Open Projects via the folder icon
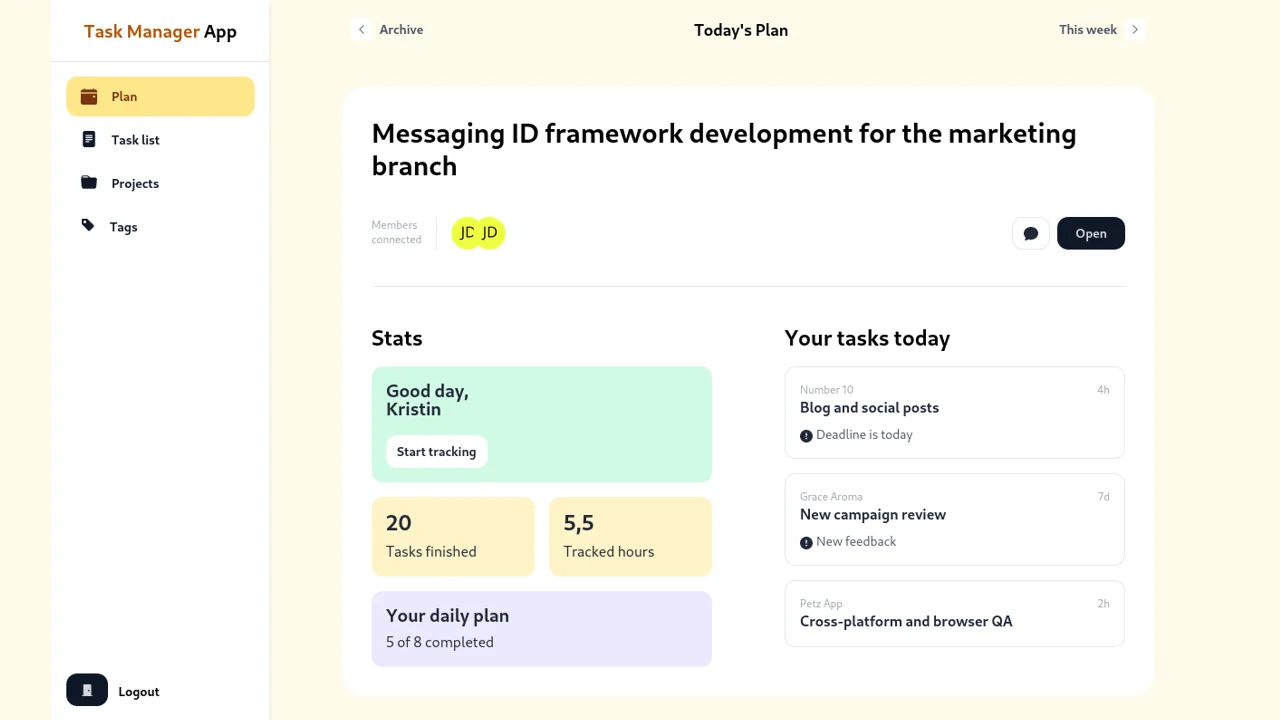Image resolution: width=1280 pixels, height=720 pixels. (x=88, y=183)
